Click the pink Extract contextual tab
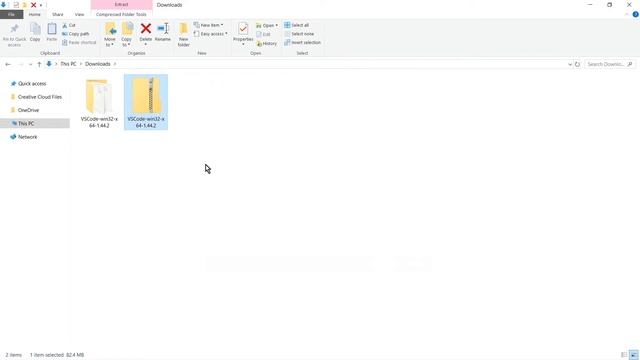 pos(121,4)
